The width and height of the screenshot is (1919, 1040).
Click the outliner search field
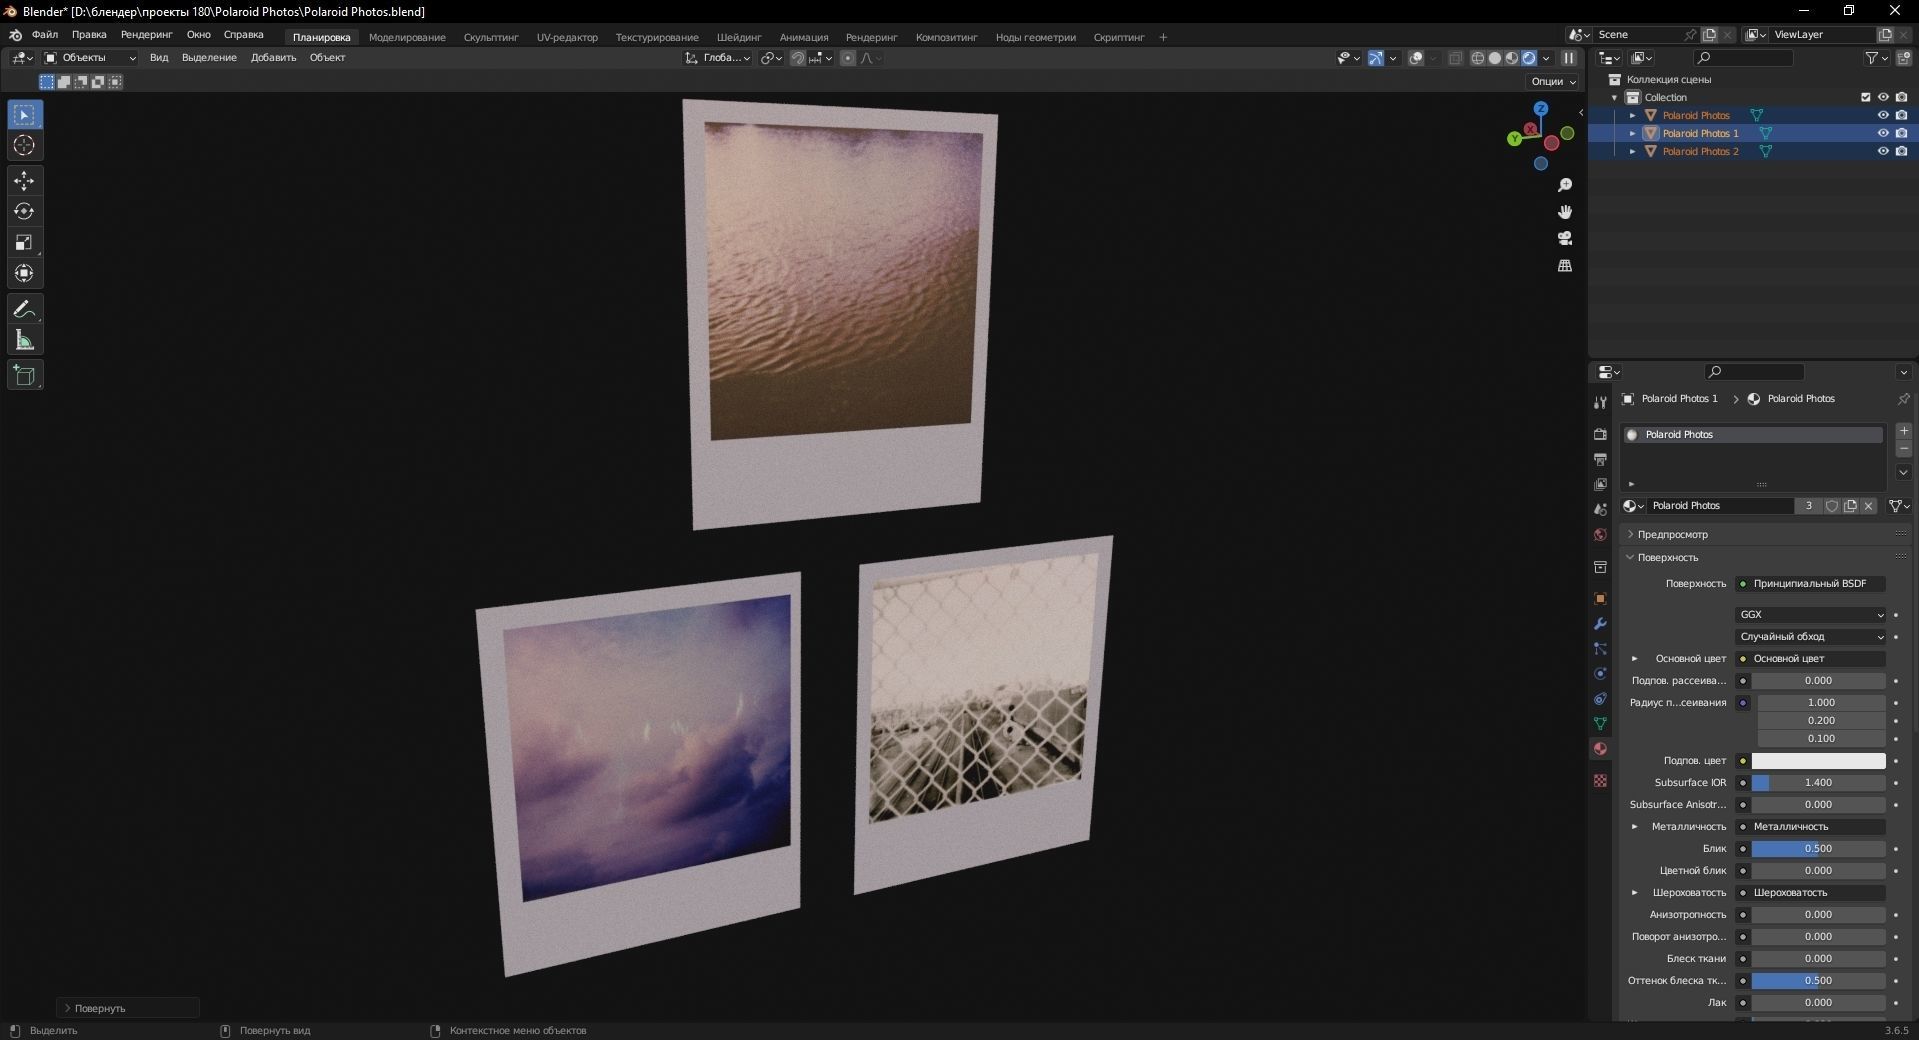tap(1744, 58)
